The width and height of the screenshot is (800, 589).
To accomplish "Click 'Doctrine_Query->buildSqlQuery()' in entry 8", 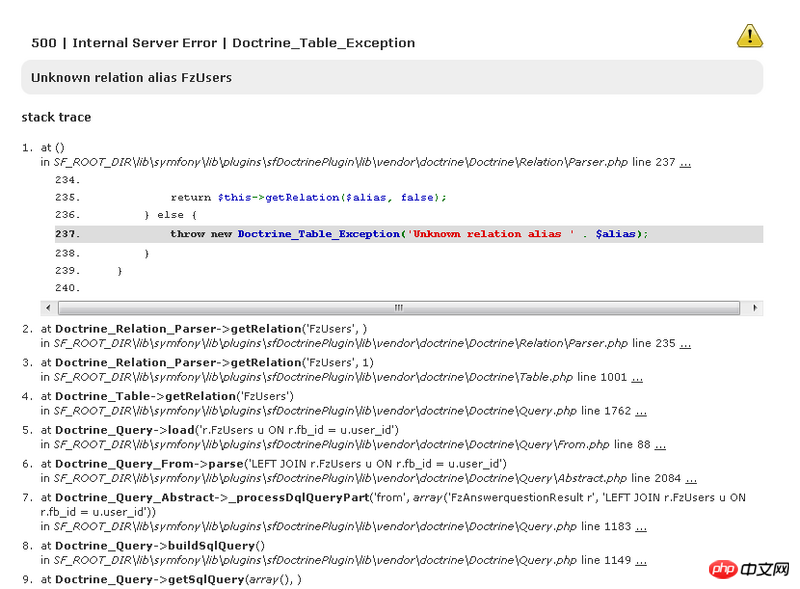I will (160, 546).
